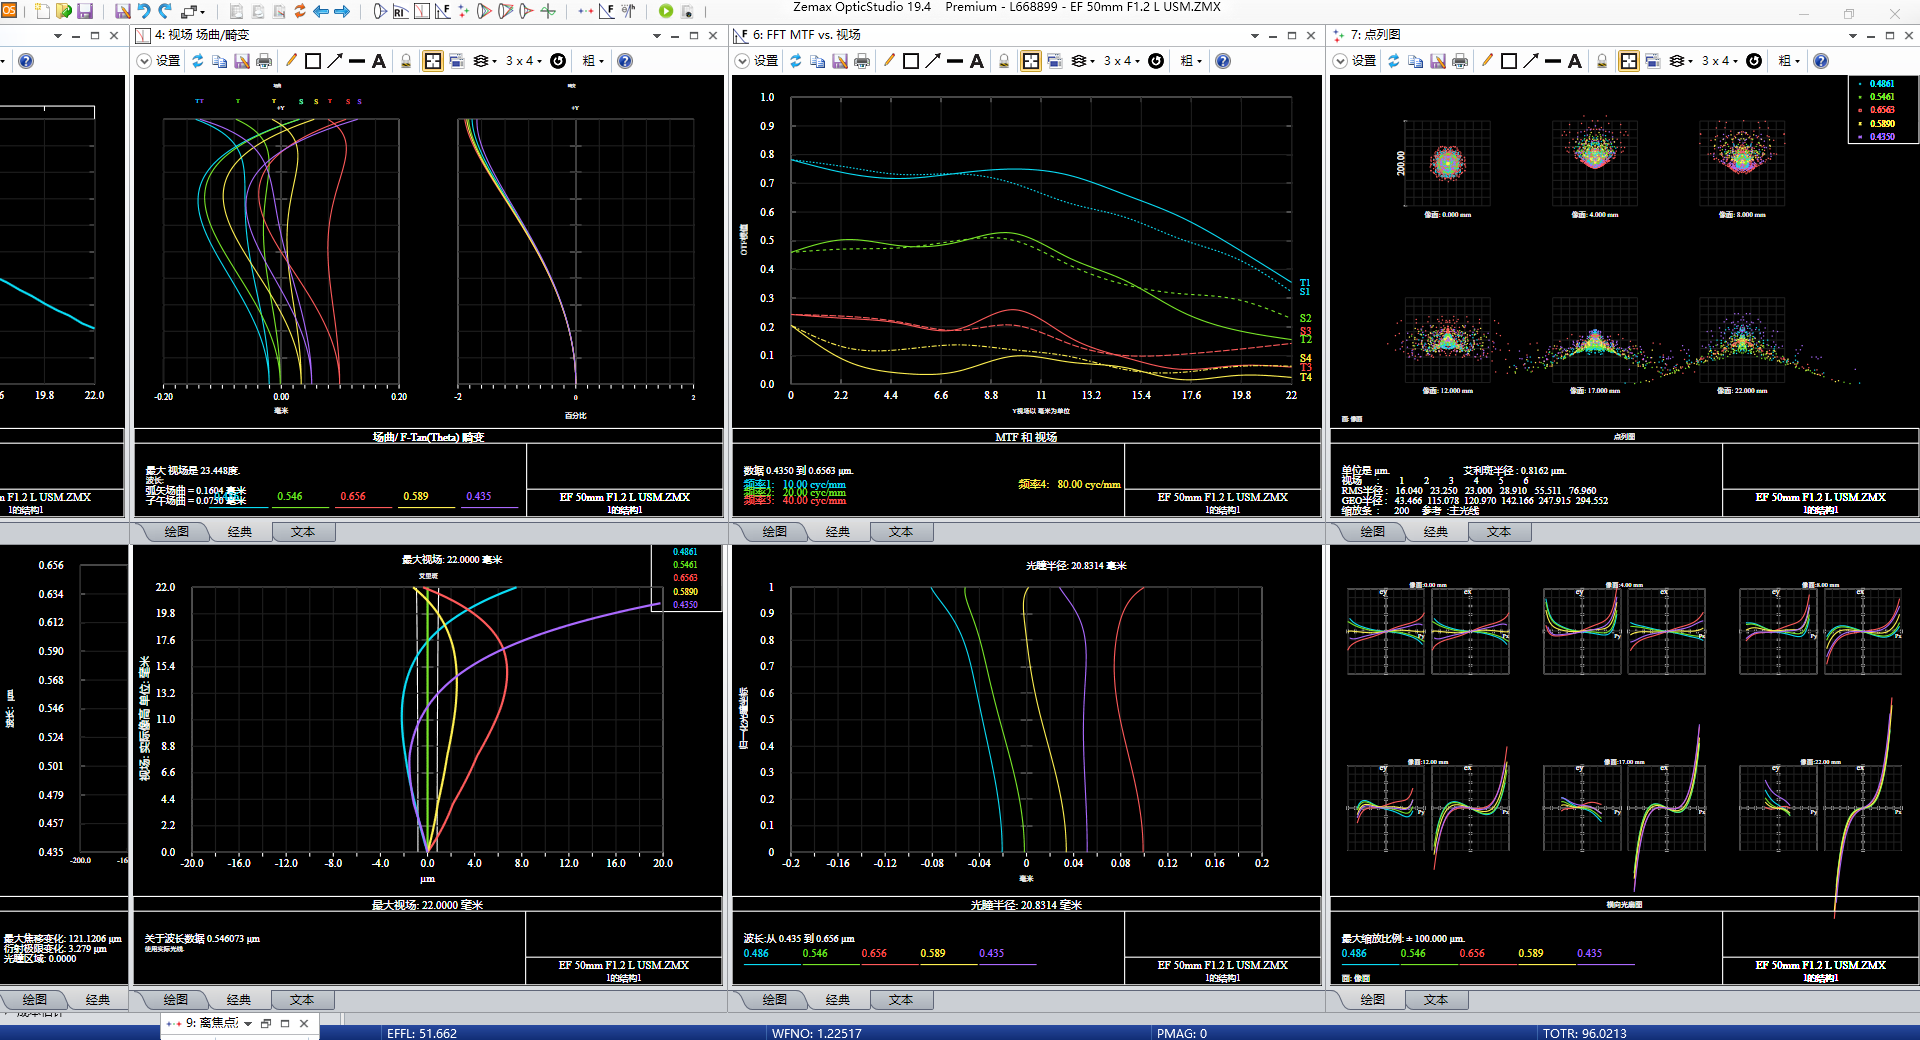
Task: Open the 粗 line thickness dropdown in window 4
Action: click(592, 61)
